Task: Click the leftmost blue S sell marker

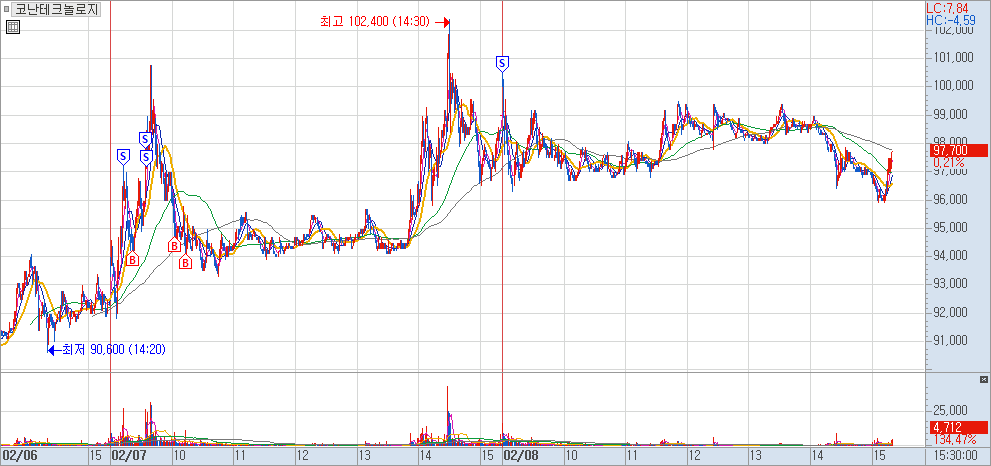Action: click(x=123, y=156)
